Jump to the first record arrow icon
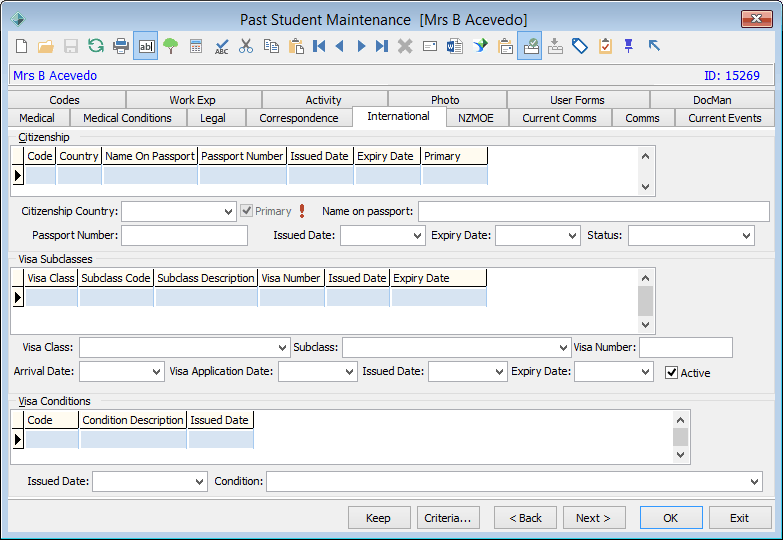This screenshot has width=783, height=540. 319,46
